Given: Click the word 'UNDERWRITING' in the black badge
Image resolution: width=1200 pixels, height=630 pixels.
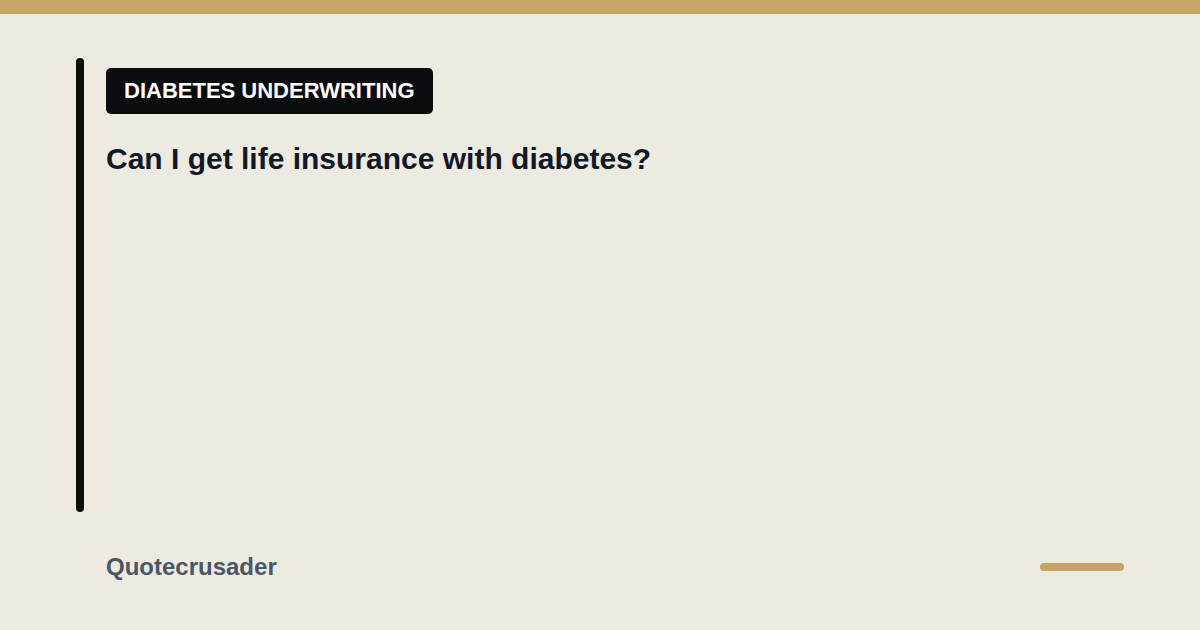Looking at the screenshot, I should (x=328, y=91).
